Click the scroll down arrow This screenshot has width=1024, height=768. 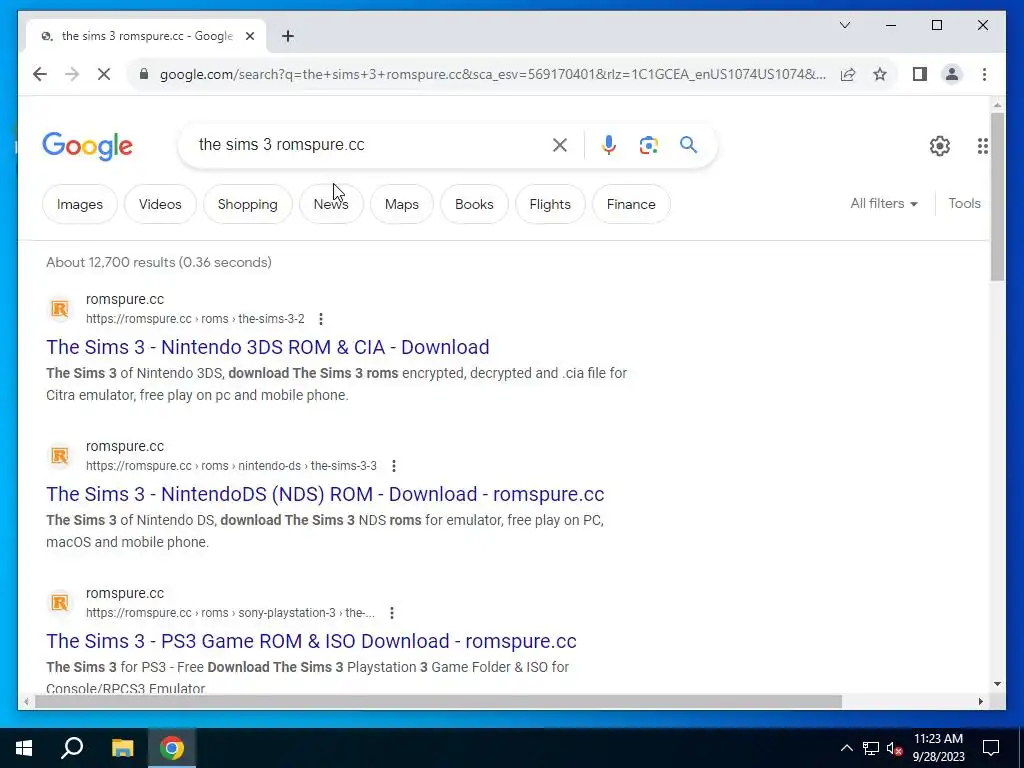tap(997, 684)
